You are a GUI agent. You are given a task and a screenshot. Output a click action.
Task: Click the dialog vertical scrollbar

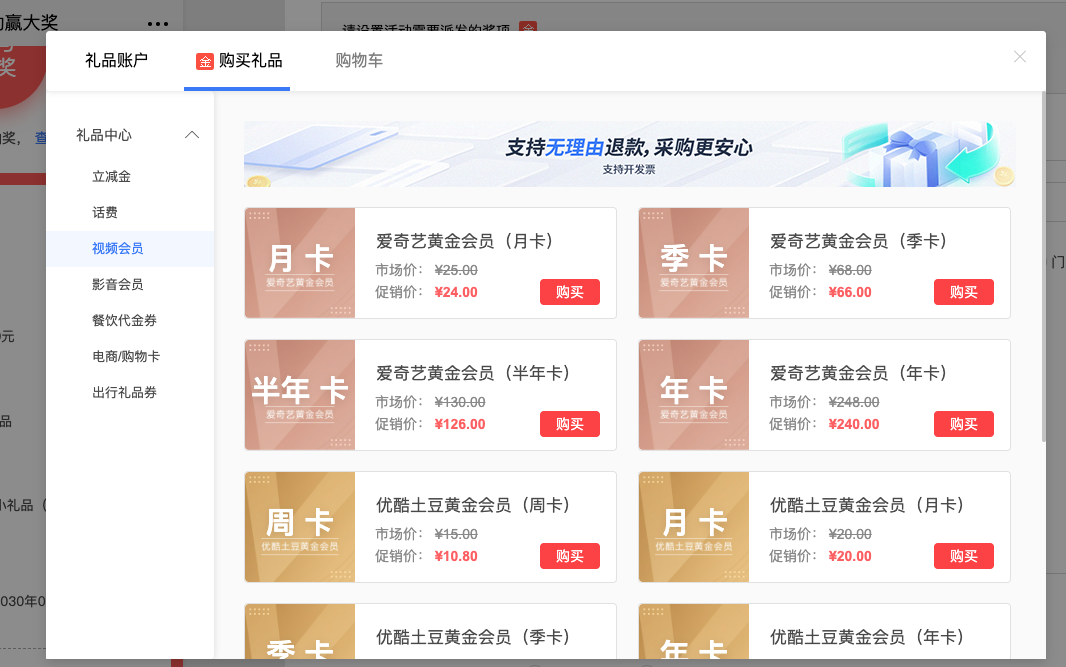pyautogui.click(x=1043, y=267)
